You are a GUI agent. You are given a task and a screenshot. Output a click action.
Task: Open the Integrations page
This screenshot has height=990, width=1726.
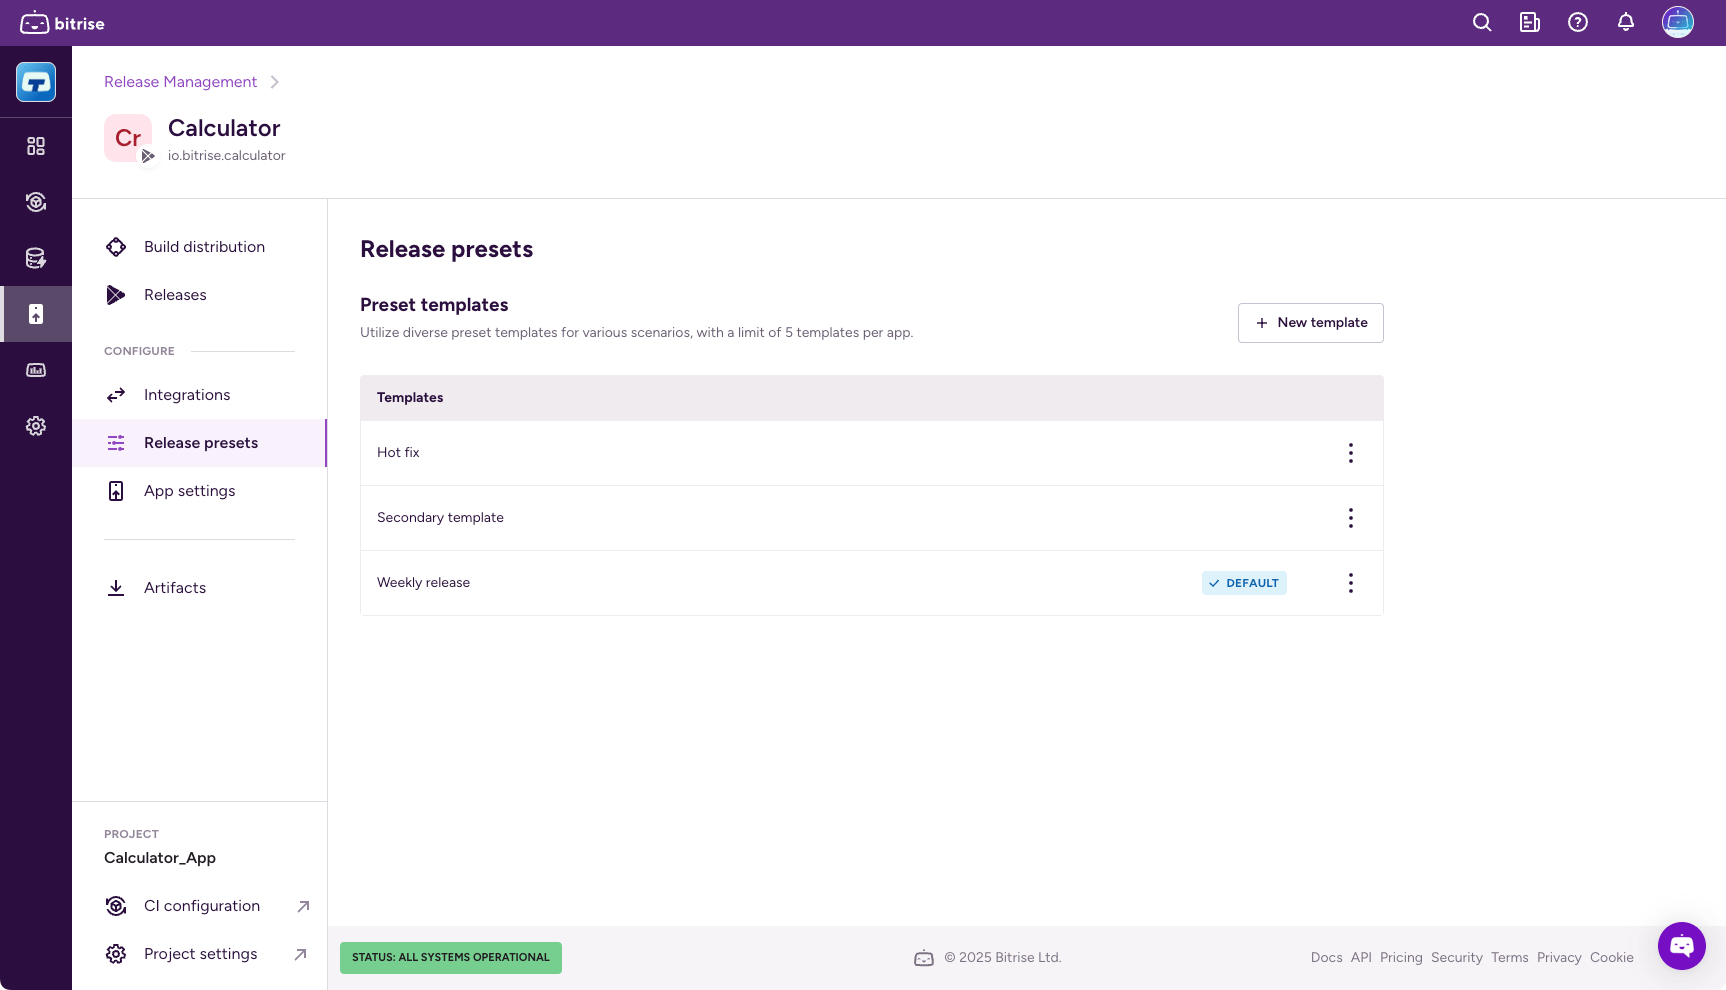pos(199,395)
